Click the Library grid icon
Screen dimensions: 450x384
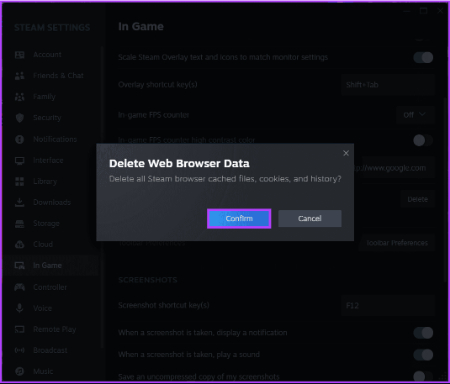[20, 181]
